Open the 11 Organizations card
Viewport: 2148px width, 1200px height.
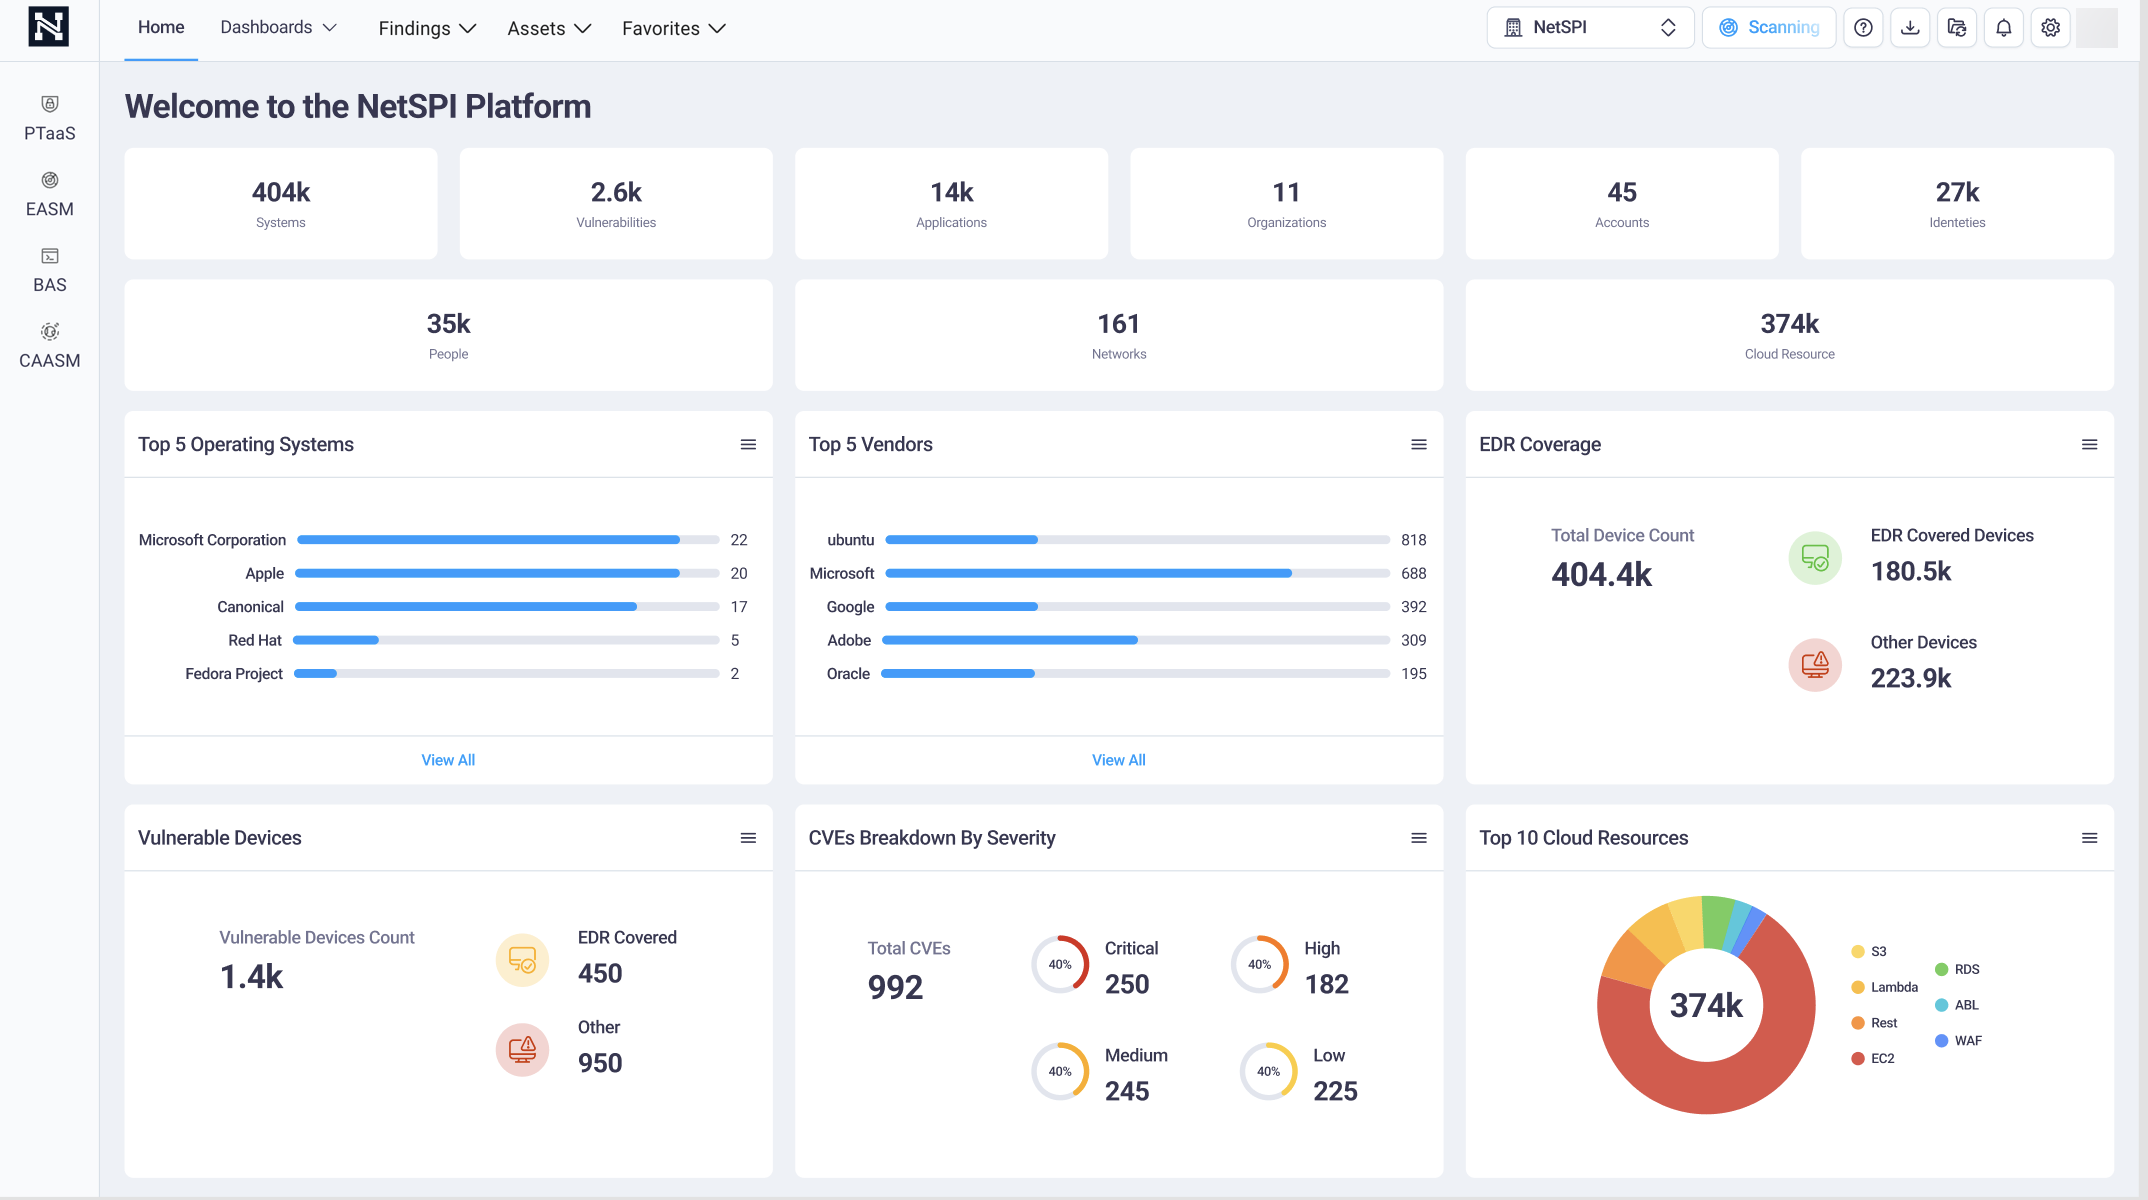click(x=1287, y=204)
